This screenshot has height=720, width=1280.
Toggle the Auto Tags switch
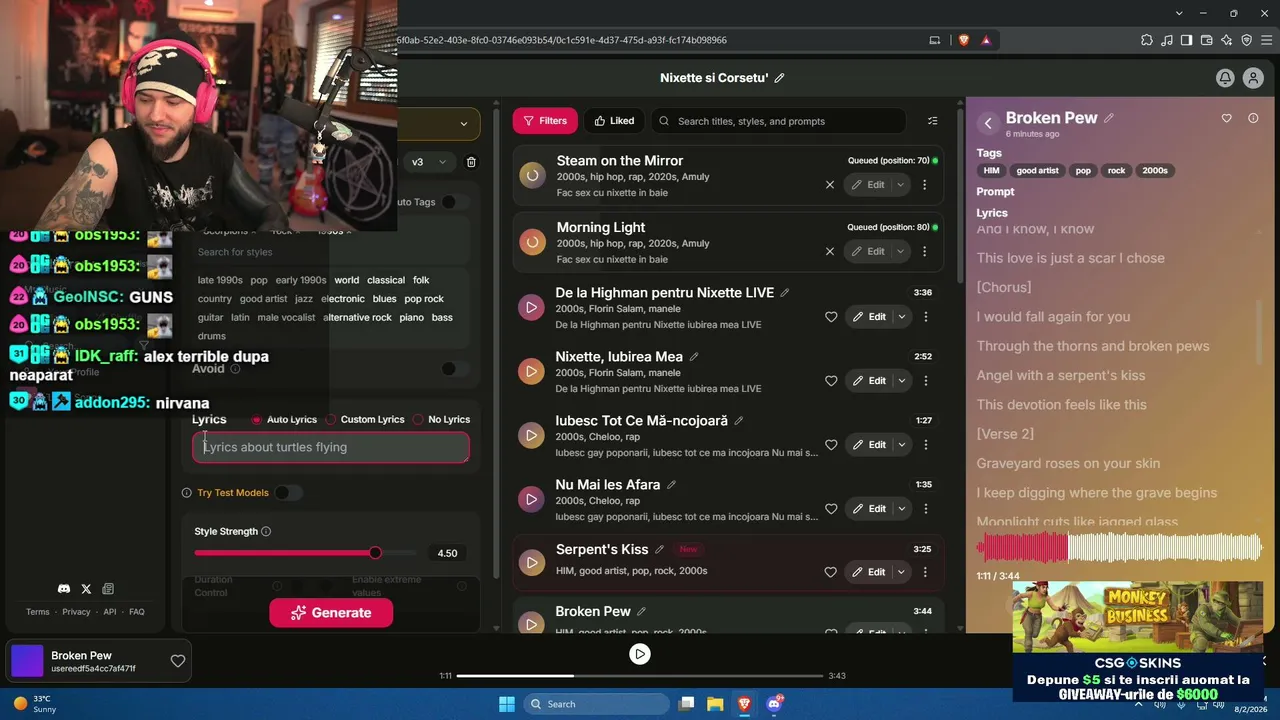click(454, 202)
